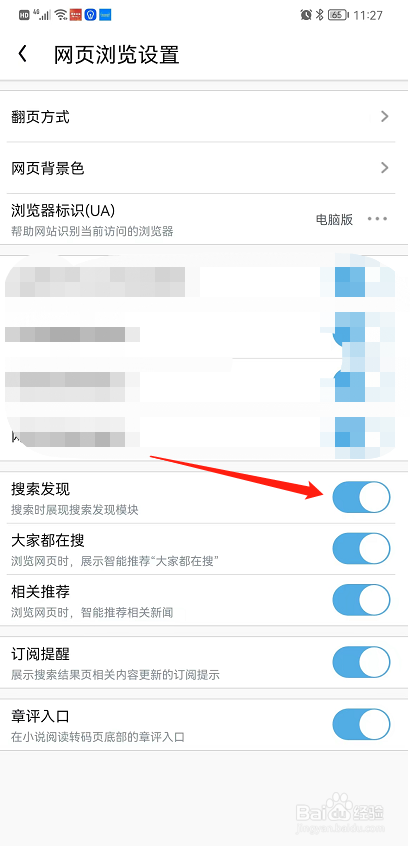The image size is (413, 846).
Task: Tap 浏览器标识(UA) label
Action: tap(64, 210)
